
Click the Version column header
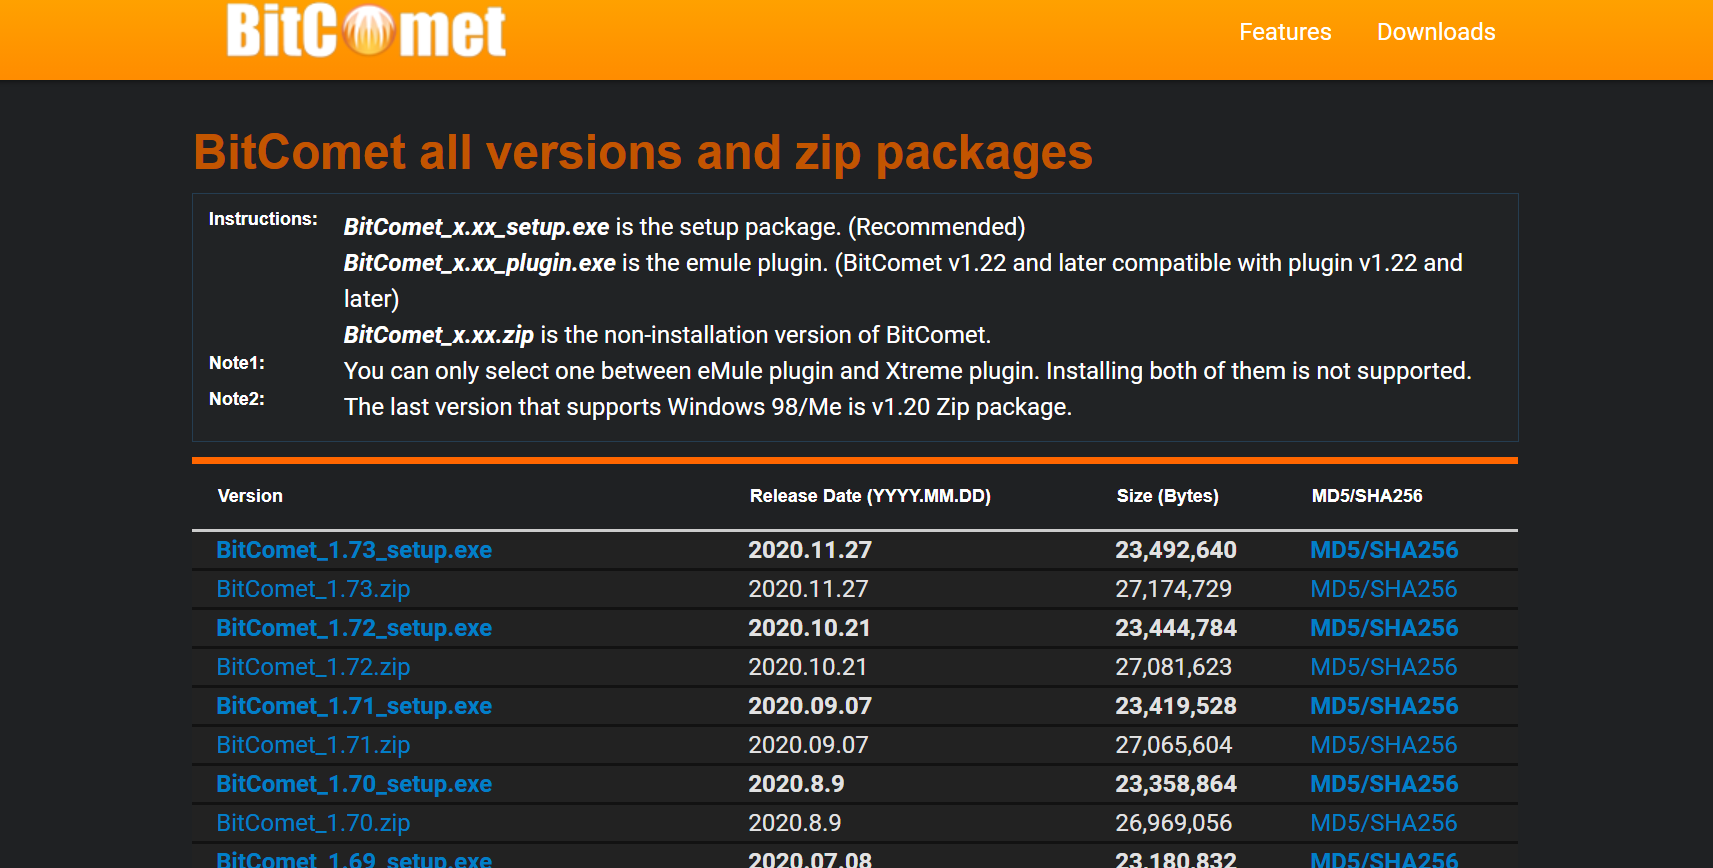(250, 496)
